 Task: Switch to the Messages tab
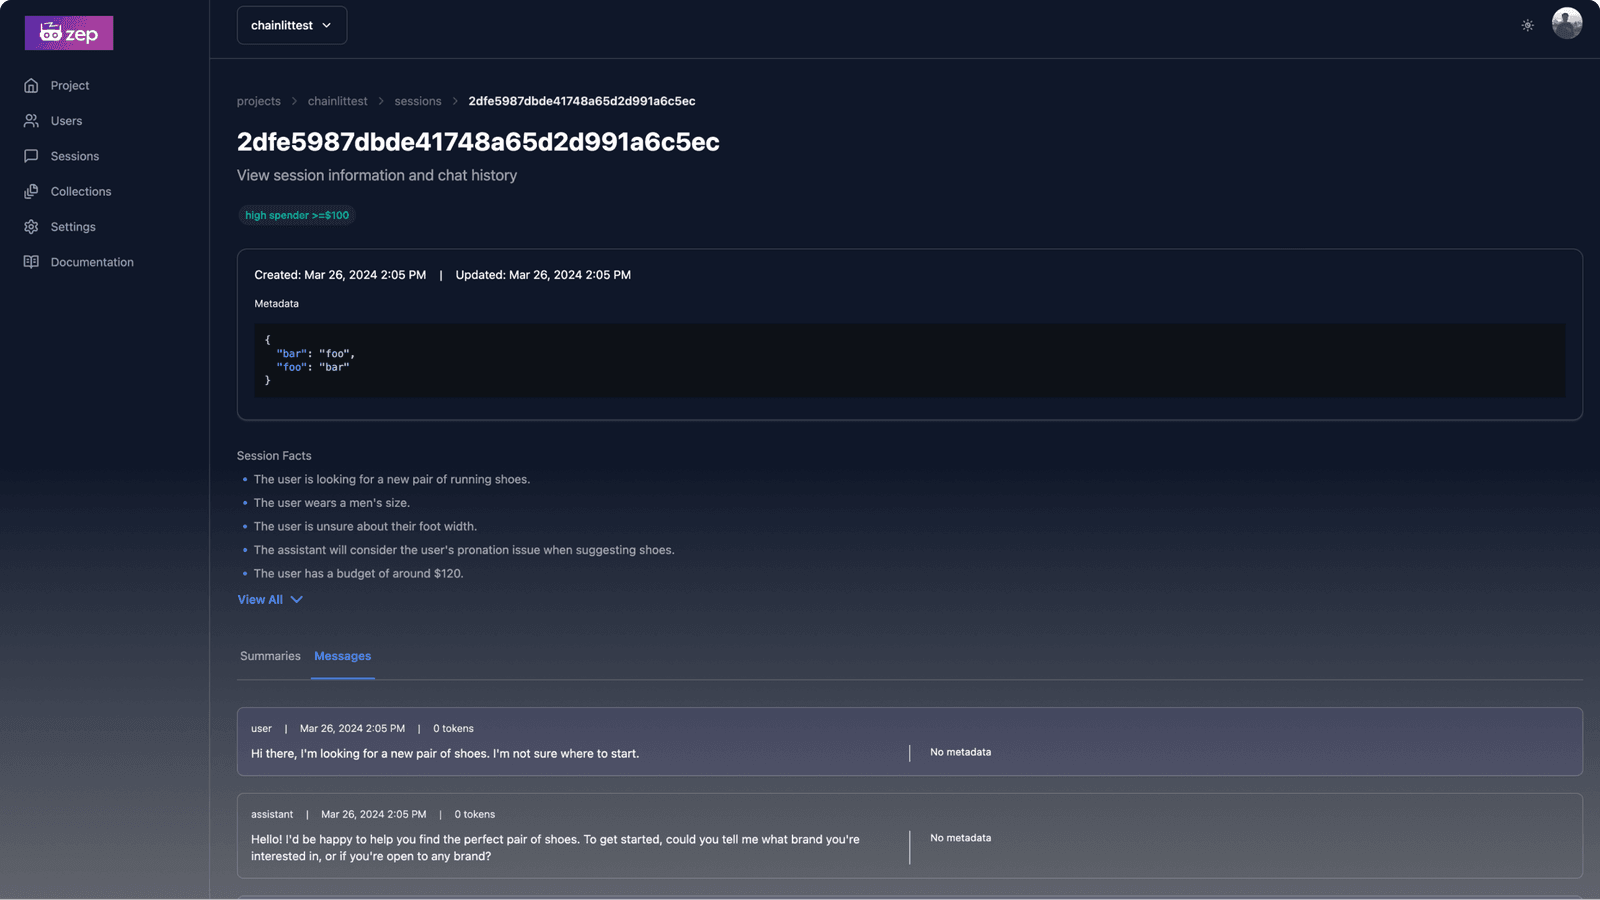(342, 656)
